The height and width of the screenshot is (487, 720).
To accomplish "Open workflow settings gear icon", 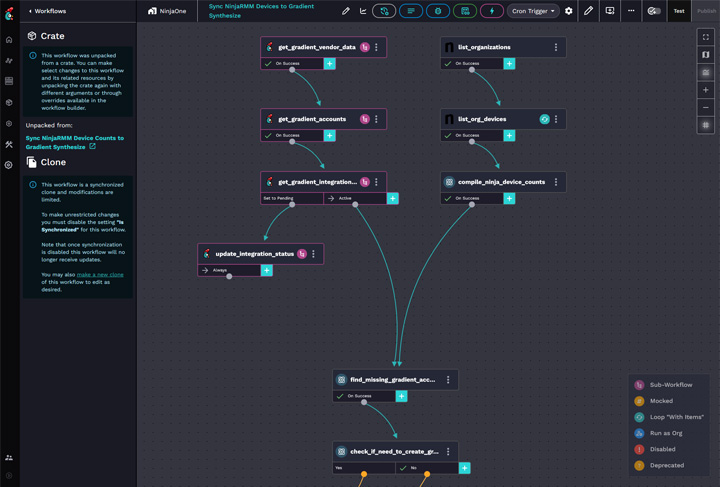I will tap(569, 11).
